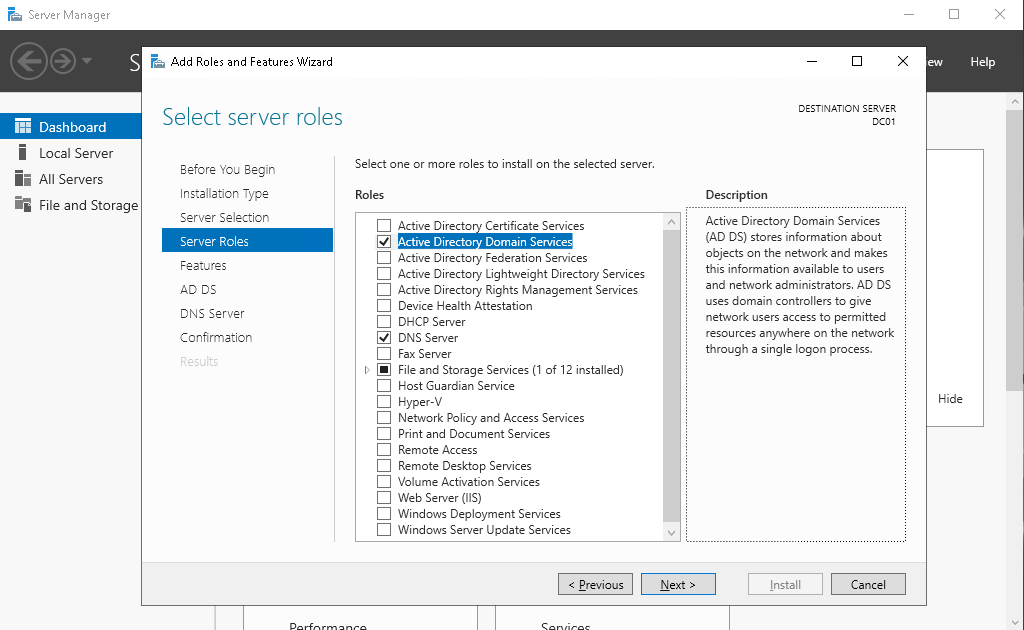Screen dimensions: 1024x630
Task: Check Active Directory Federation Services
Action: coord(384,258)
